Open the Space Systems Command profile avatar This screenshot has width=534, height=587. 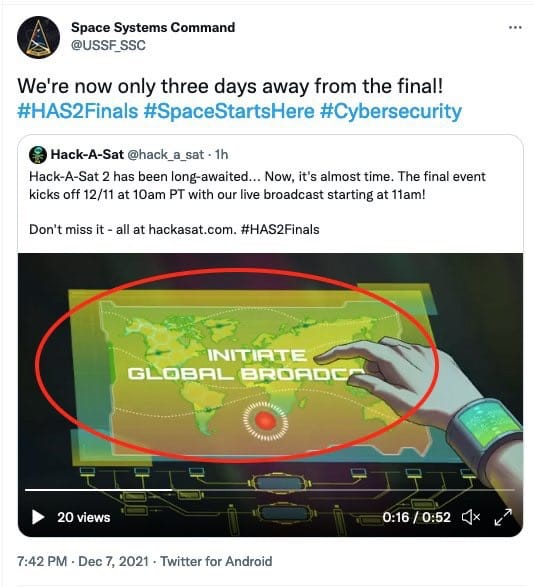click(38, 37)
